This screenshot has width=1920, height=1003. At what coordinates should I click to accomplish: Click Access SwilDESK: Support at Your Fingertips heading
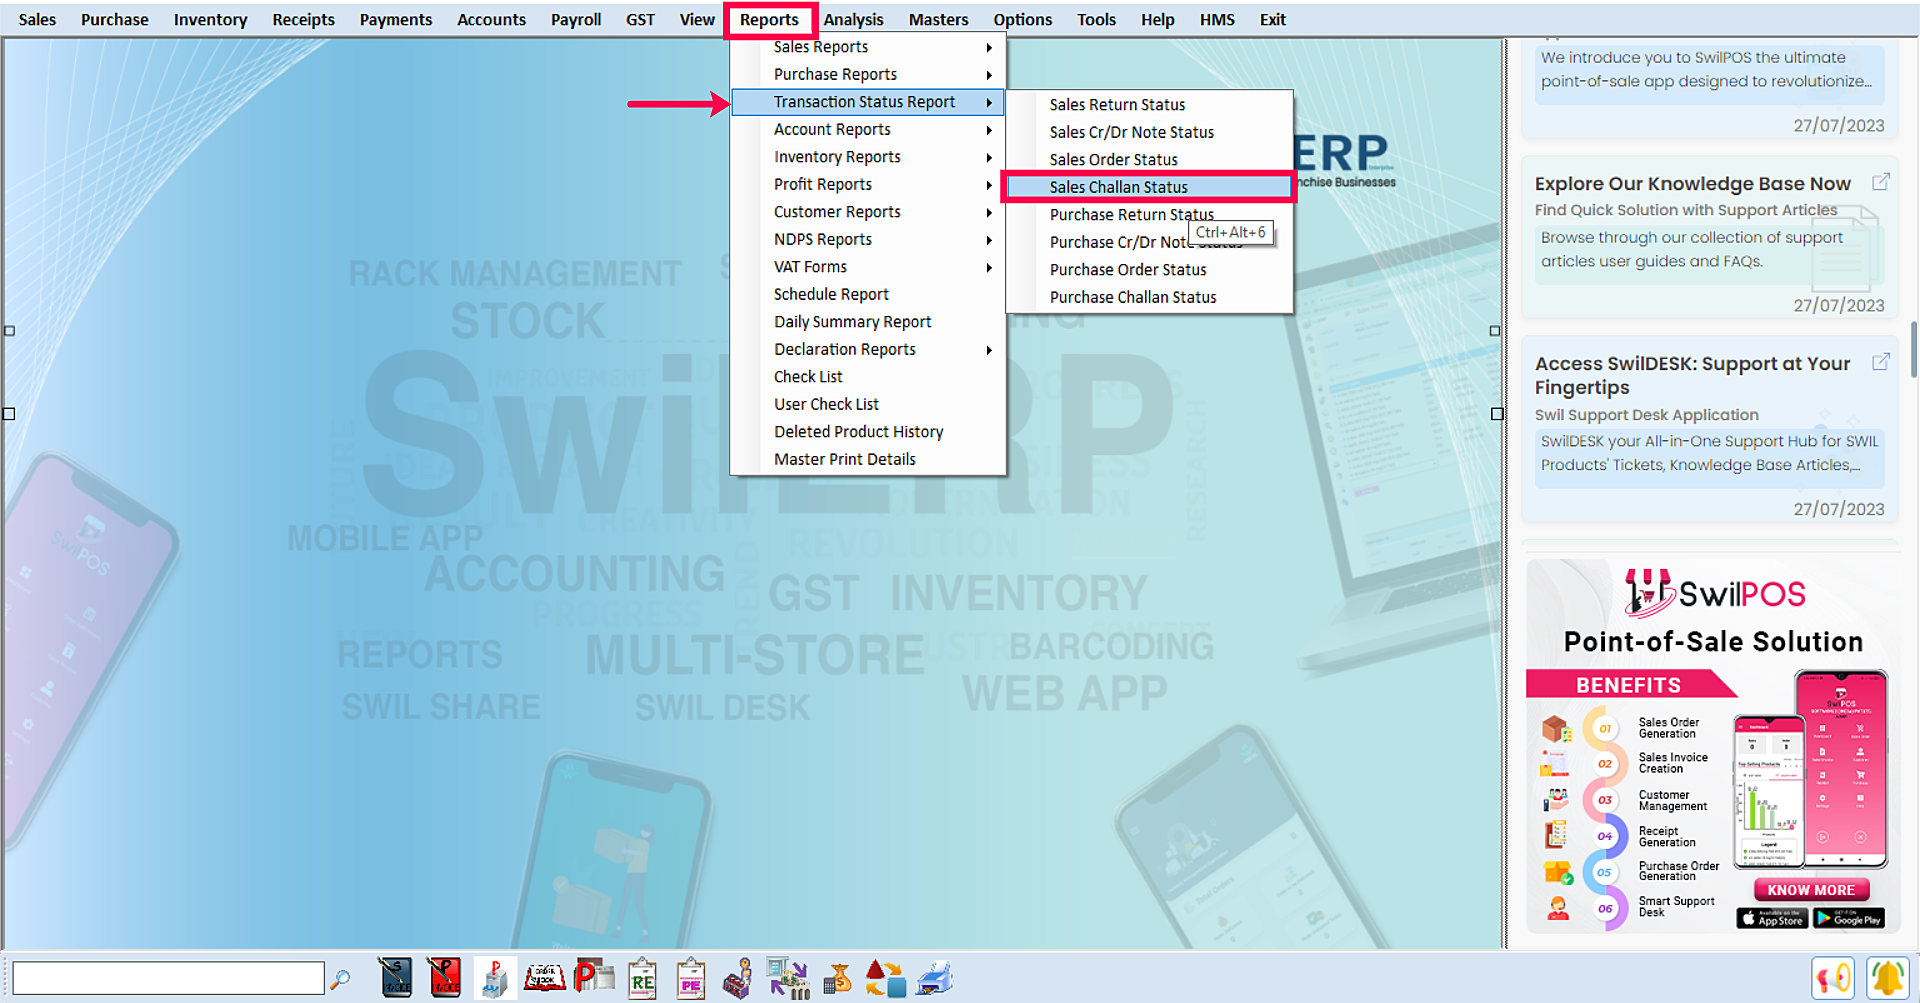click(x=1692, y=375)
